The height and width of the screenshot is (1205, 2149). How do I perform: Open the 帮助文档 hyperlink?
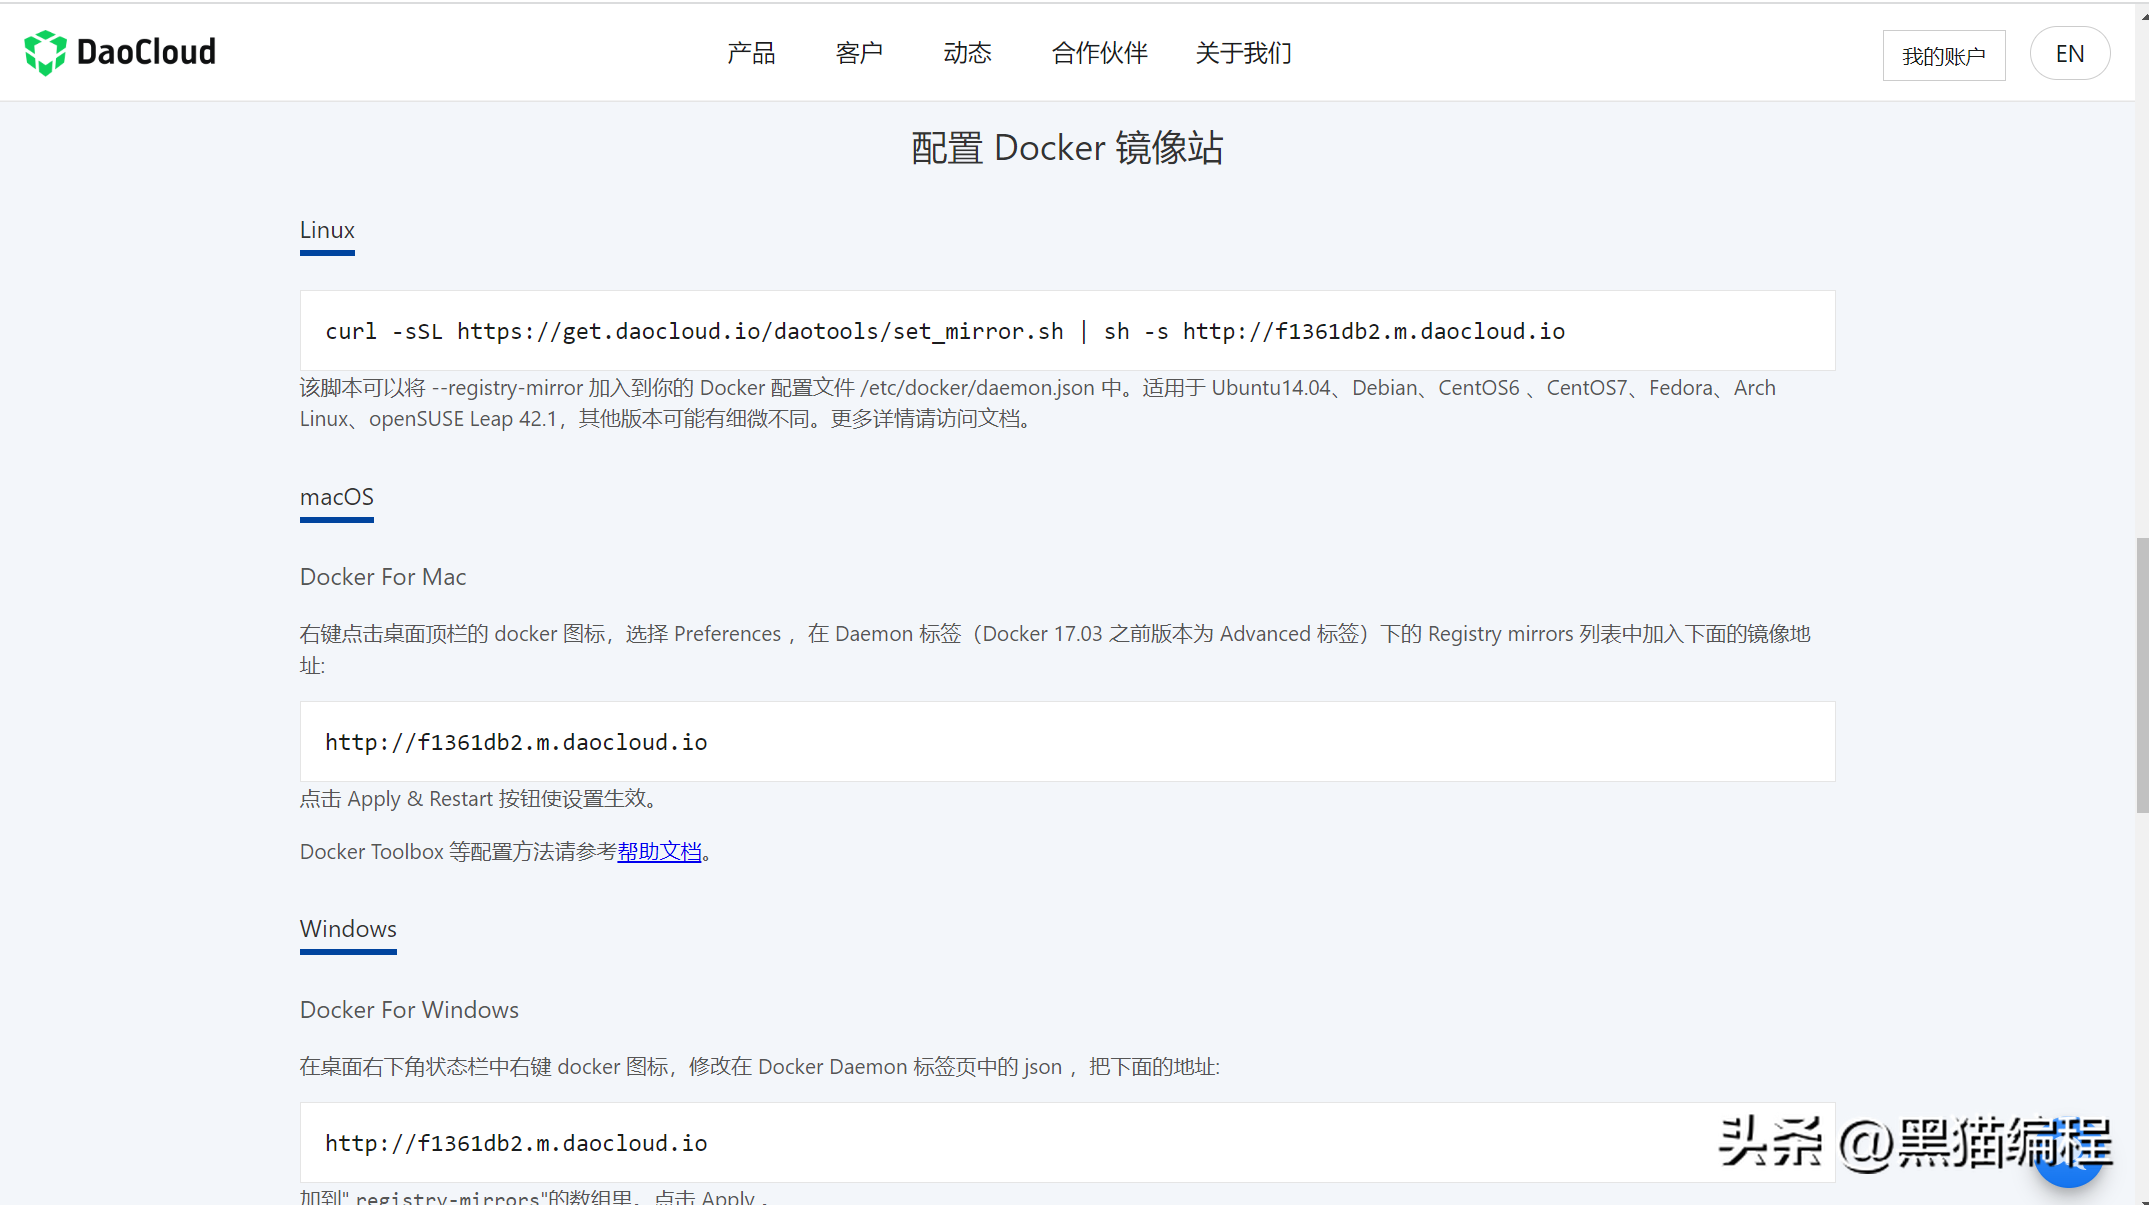click(x=659, y=852)
